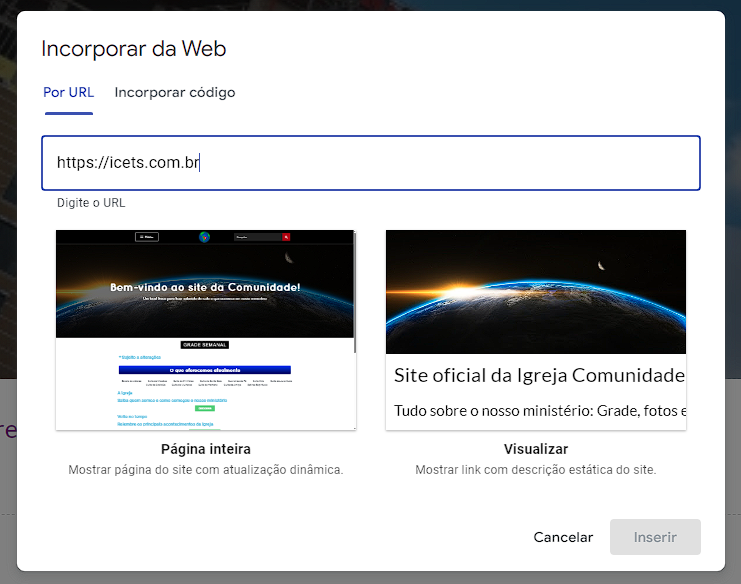Click the blue 'O que oferecemos' banner
Image resolution: width=741 pixels, height=584 pixels.
(x=205, y=369)
